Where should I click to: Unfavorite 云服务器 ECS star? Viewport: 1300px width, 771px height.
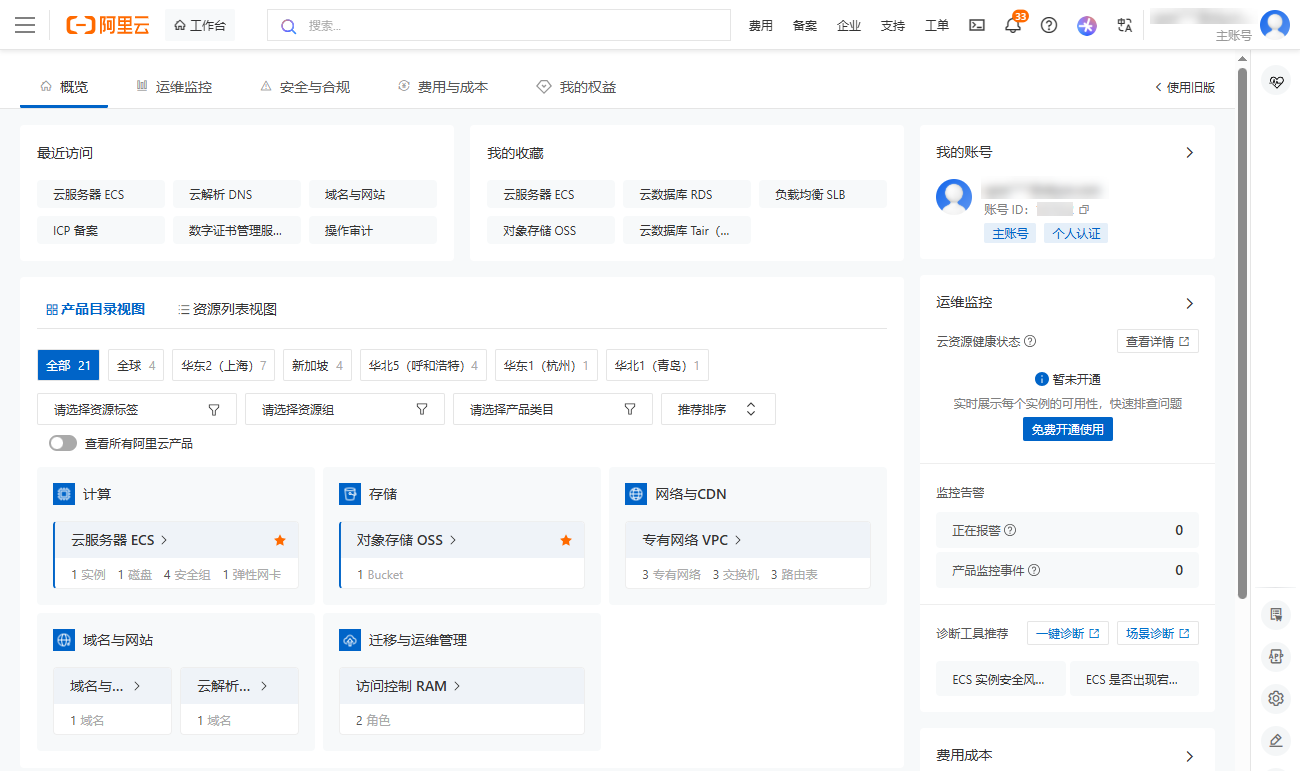click(x=280, y=540)
